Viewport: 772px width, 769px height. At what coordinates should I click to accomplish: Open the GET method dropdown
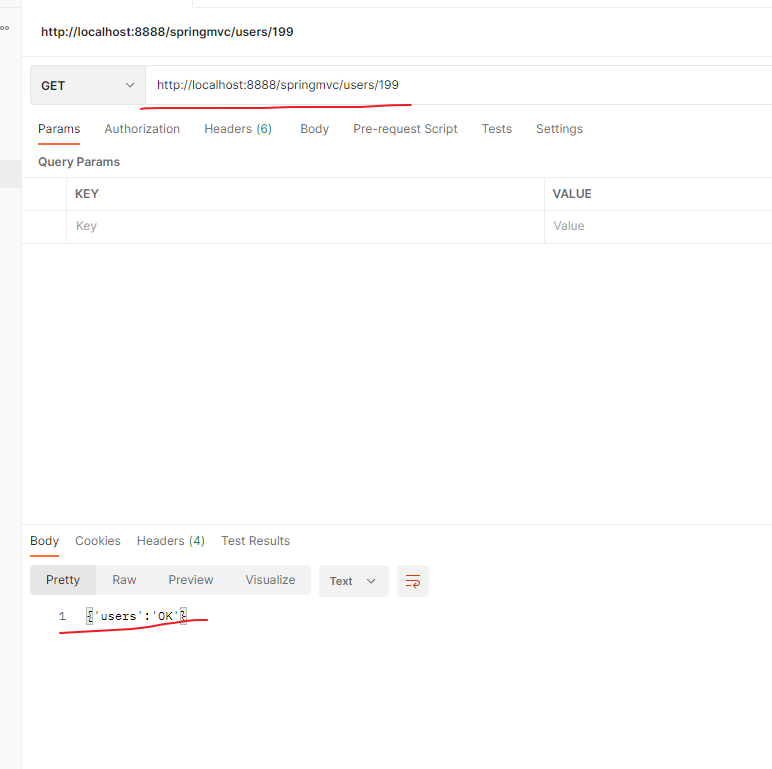[87, 86]
